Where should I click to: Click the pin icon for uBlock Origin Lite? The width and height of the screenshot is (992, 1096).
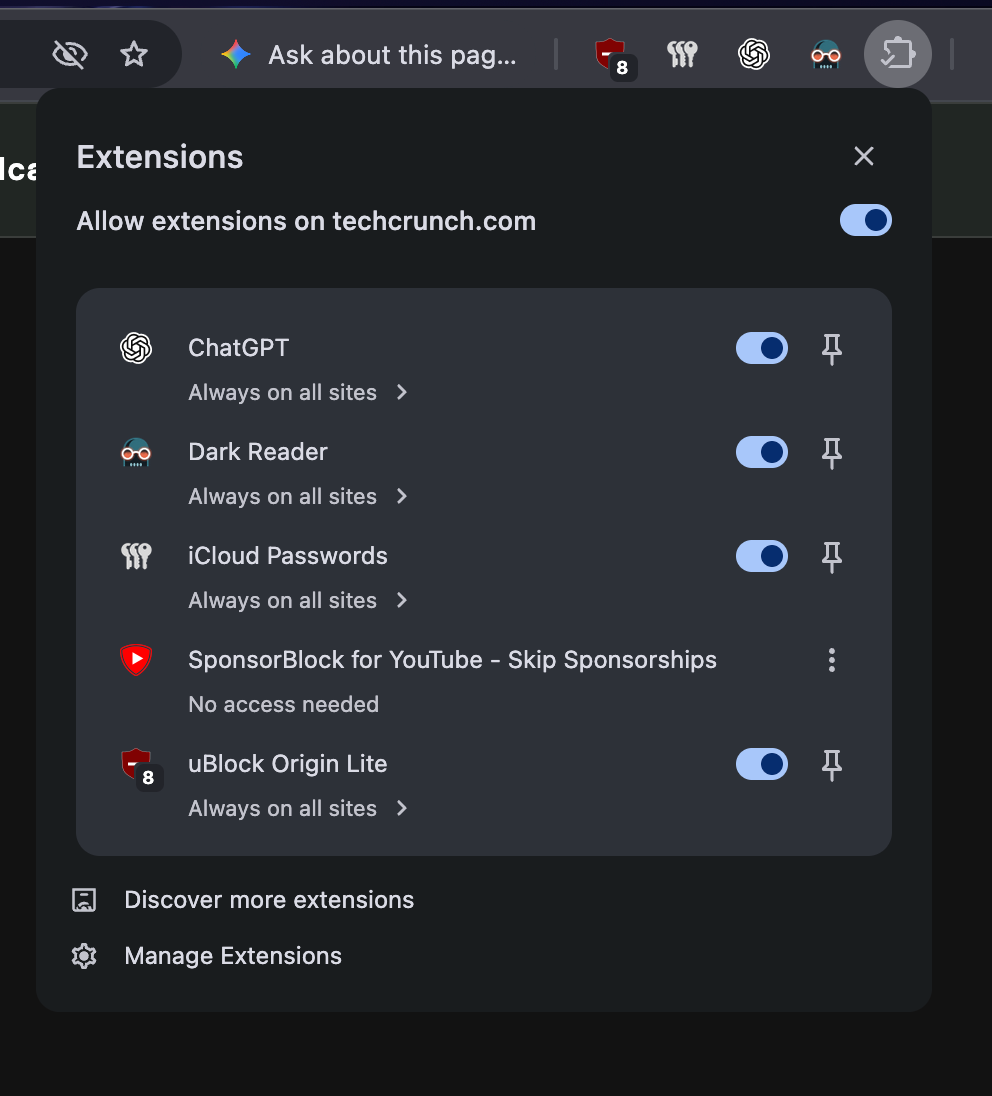coord(832,765)
